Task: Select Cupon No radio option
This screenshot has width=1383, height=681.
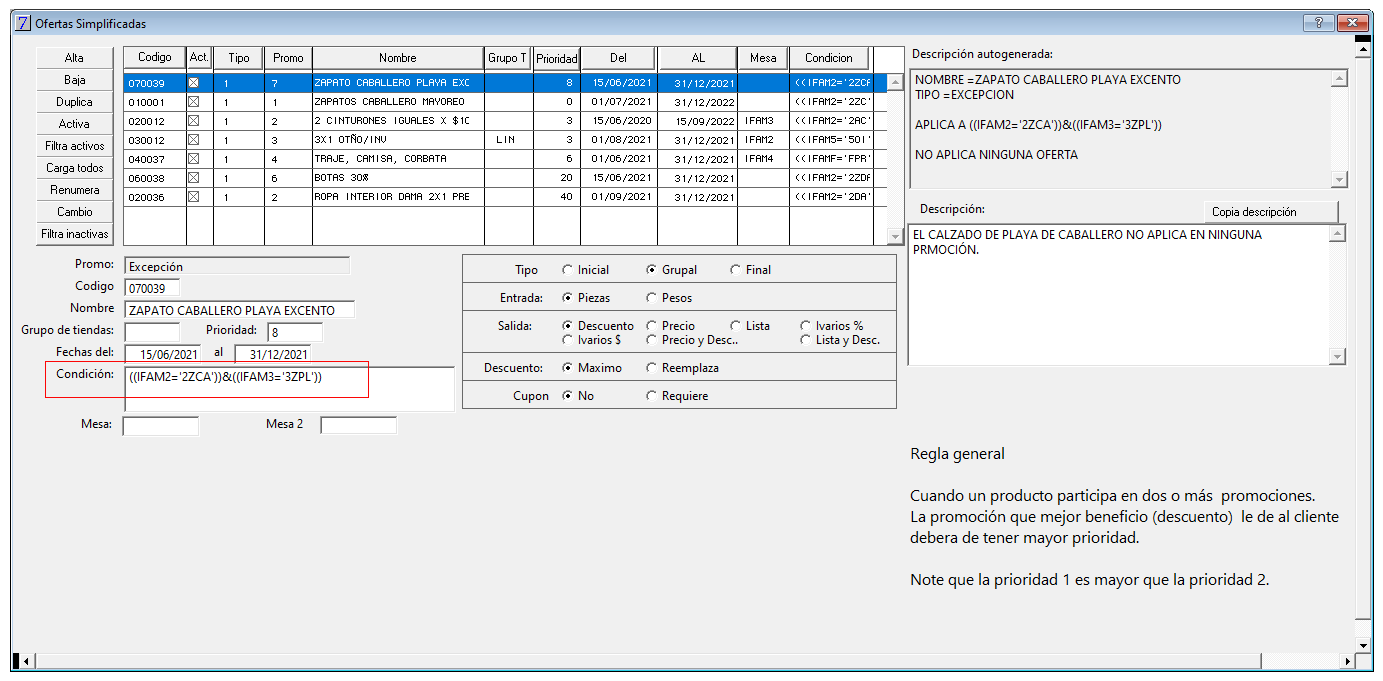Action: [x=578, y=396]
